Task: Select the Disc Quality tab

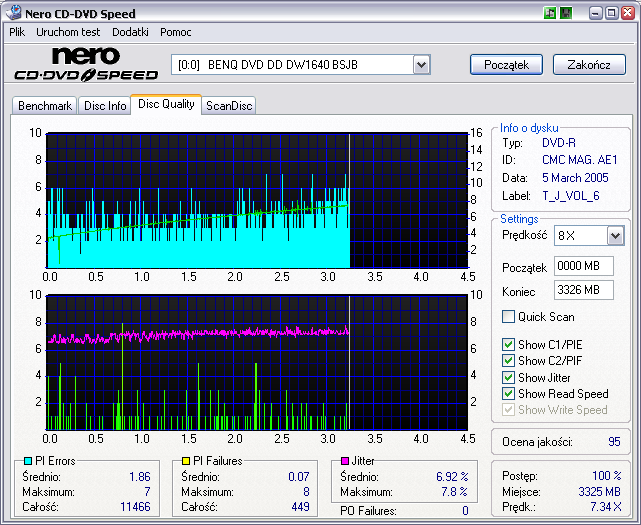Action: click(x=166, y=104)
